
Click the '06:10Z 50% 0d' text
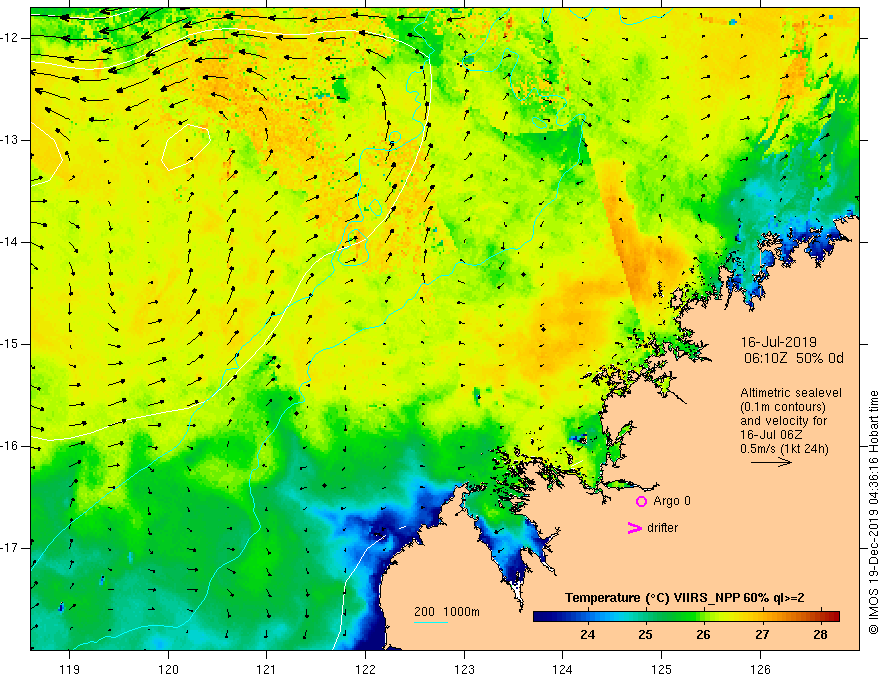(794, 359)
